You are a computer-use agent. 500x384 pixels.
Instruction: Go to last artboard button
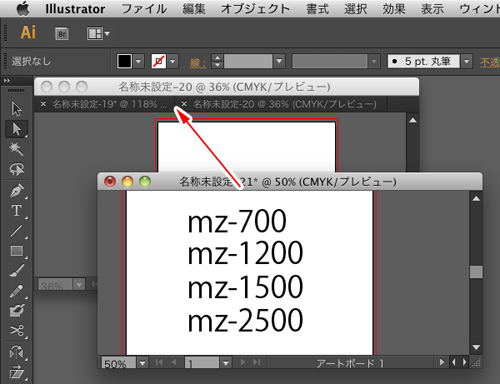[x=256, y=362]
